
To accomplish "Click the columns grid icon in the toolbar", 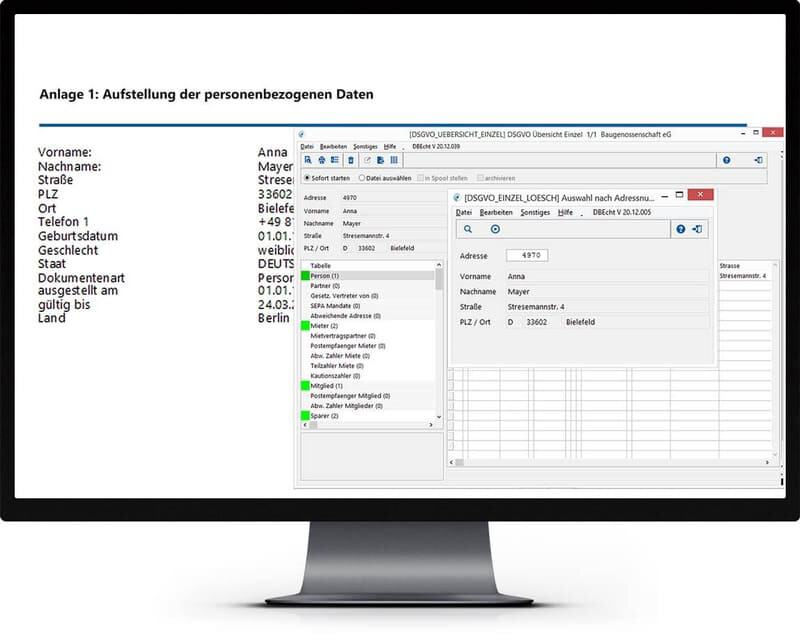I will [394, 160].
